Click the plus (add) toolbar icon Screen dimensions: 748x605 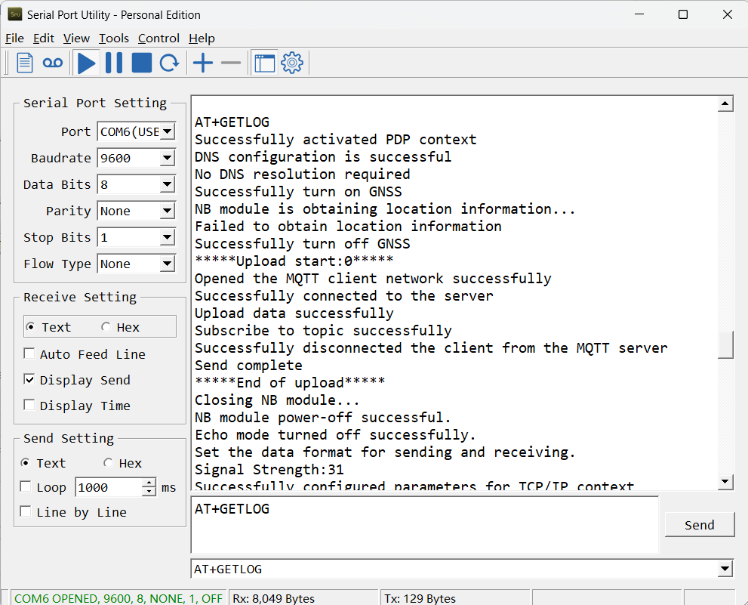click(203, 63)
